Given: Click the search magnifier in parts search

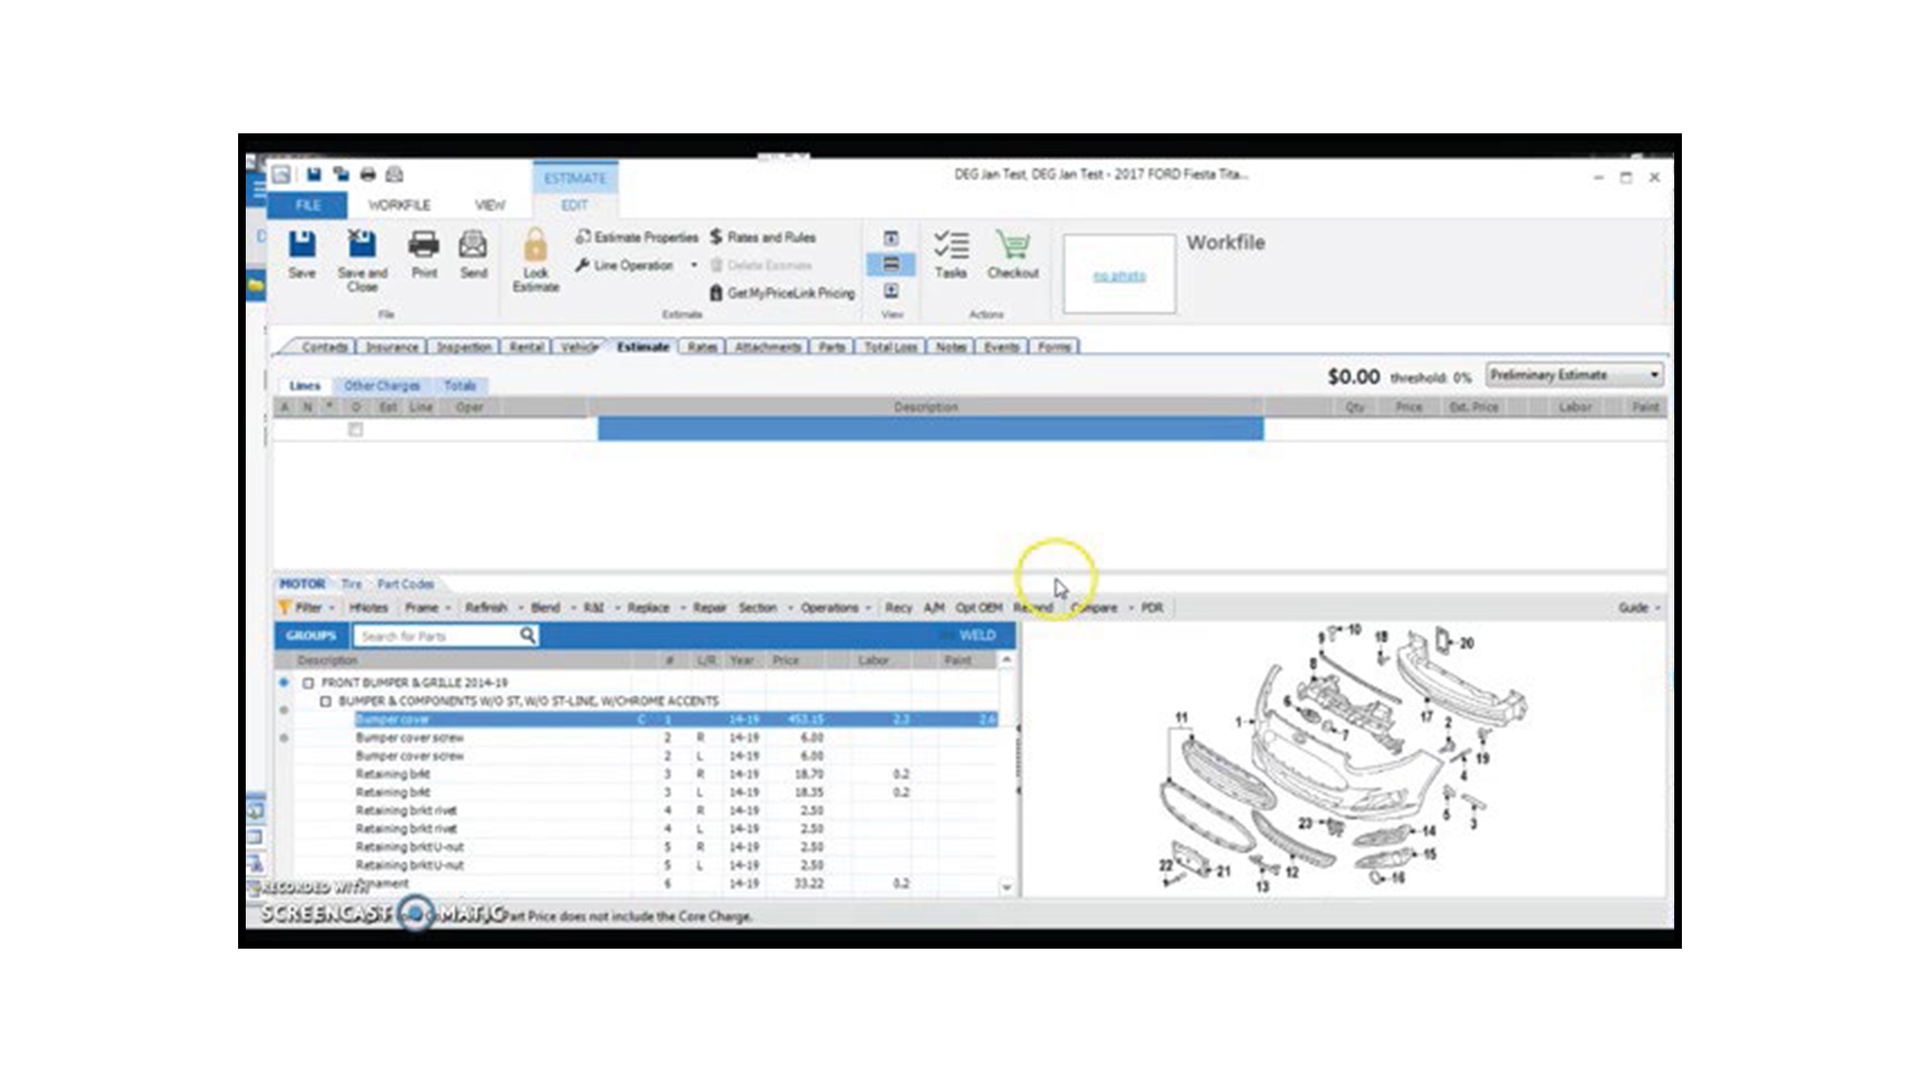Looking at the screenshot, I should coord(527,636).
